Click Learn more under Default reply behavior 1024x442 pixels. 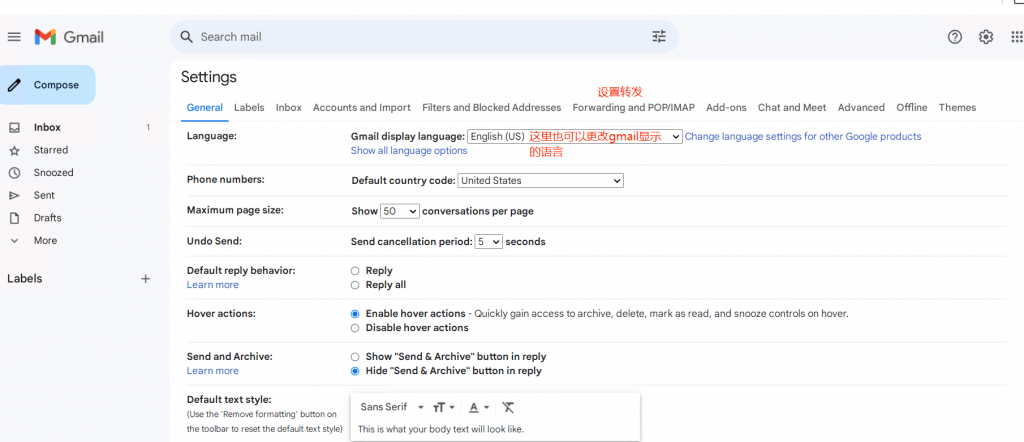coord(212,285)
